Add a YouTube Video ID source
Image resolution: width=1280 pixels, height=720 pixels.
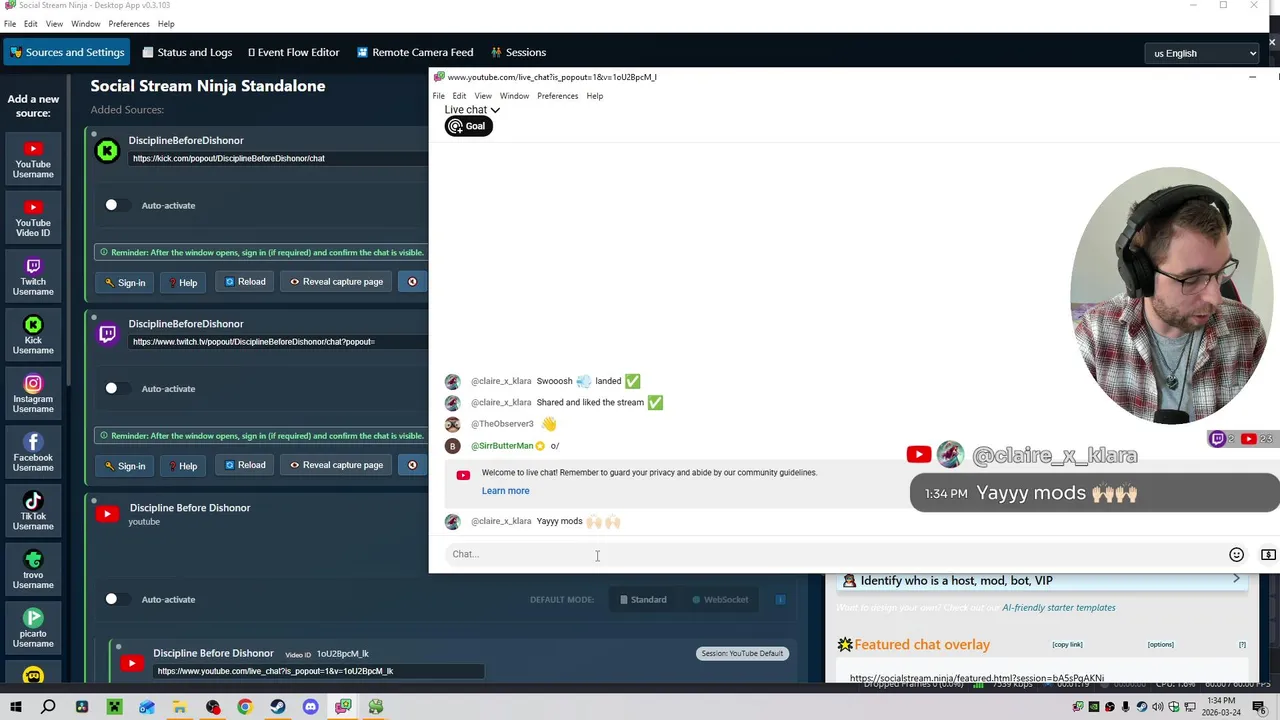tap(33, 219)
